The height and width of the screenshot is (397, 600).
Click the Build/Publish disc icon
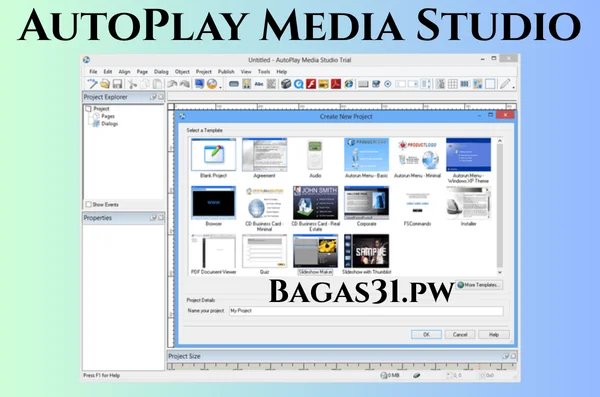click(x=212, y=83)
